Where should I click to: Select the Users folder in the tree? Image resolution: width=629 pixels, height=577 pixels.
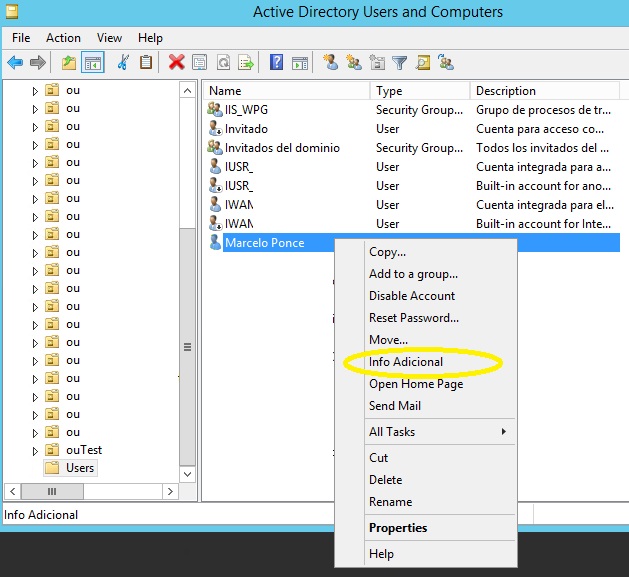click(80, 468)
